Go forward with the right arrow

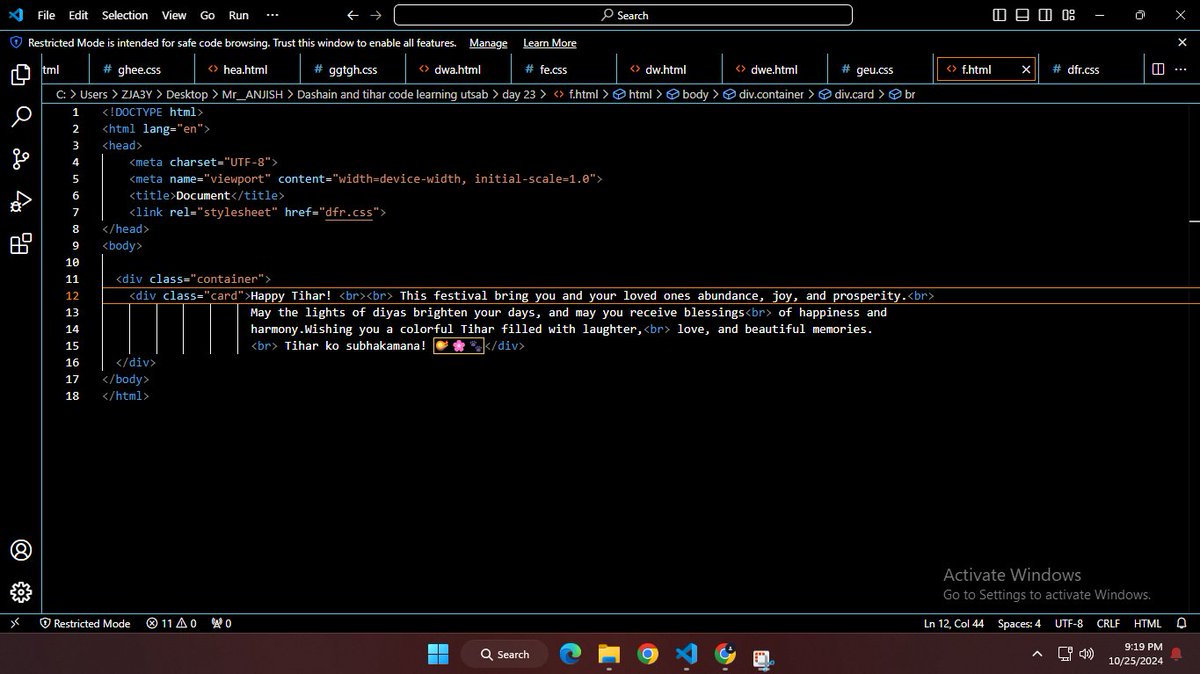tap(376, 15)
